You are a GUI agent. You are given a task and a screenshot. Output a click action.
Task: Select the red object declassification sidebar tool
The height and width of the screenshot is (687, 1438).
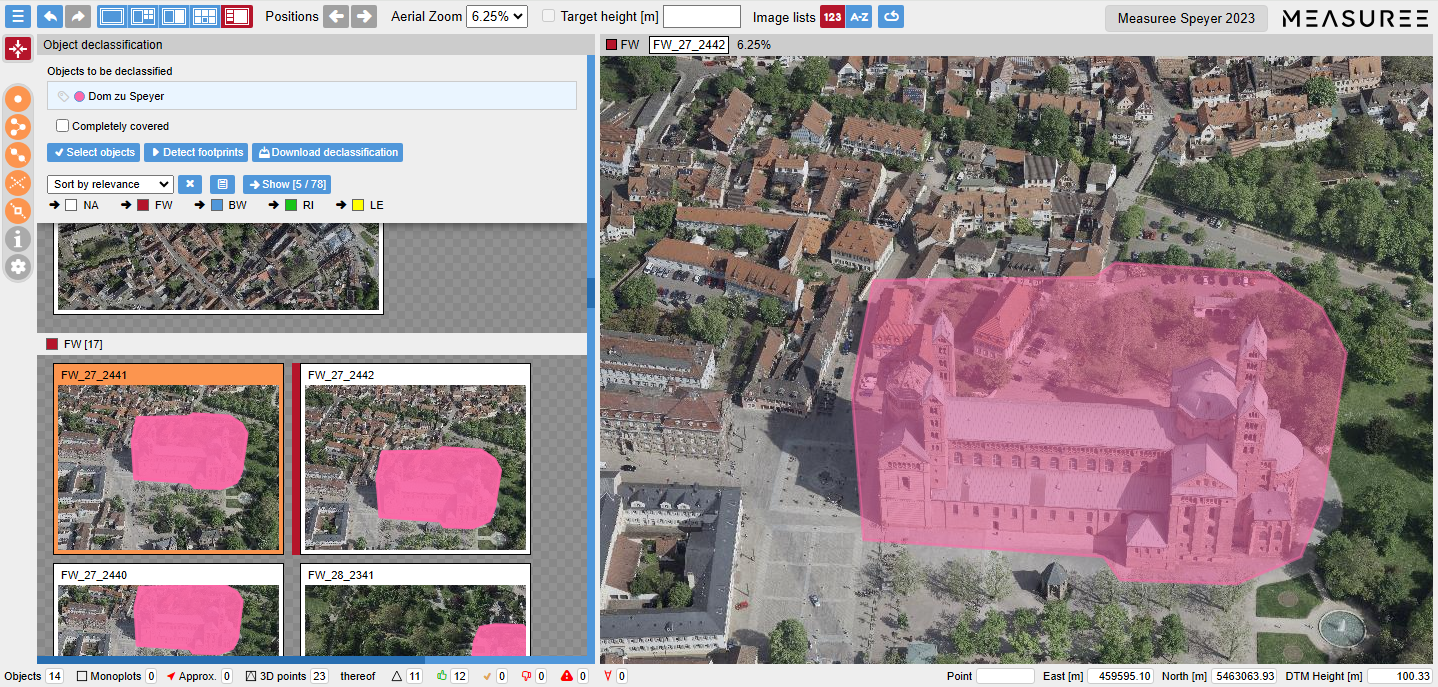17,47
